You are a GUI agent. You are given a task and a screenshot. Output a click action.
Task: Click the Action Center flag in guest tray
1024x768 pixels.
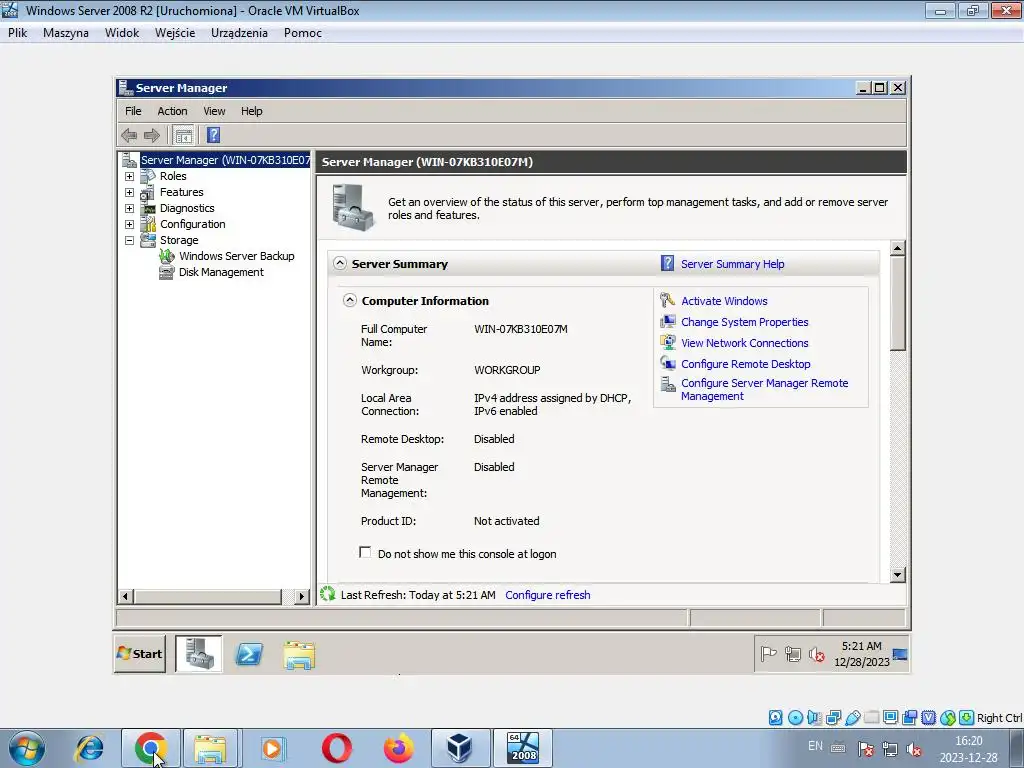[x=769, y=654]
